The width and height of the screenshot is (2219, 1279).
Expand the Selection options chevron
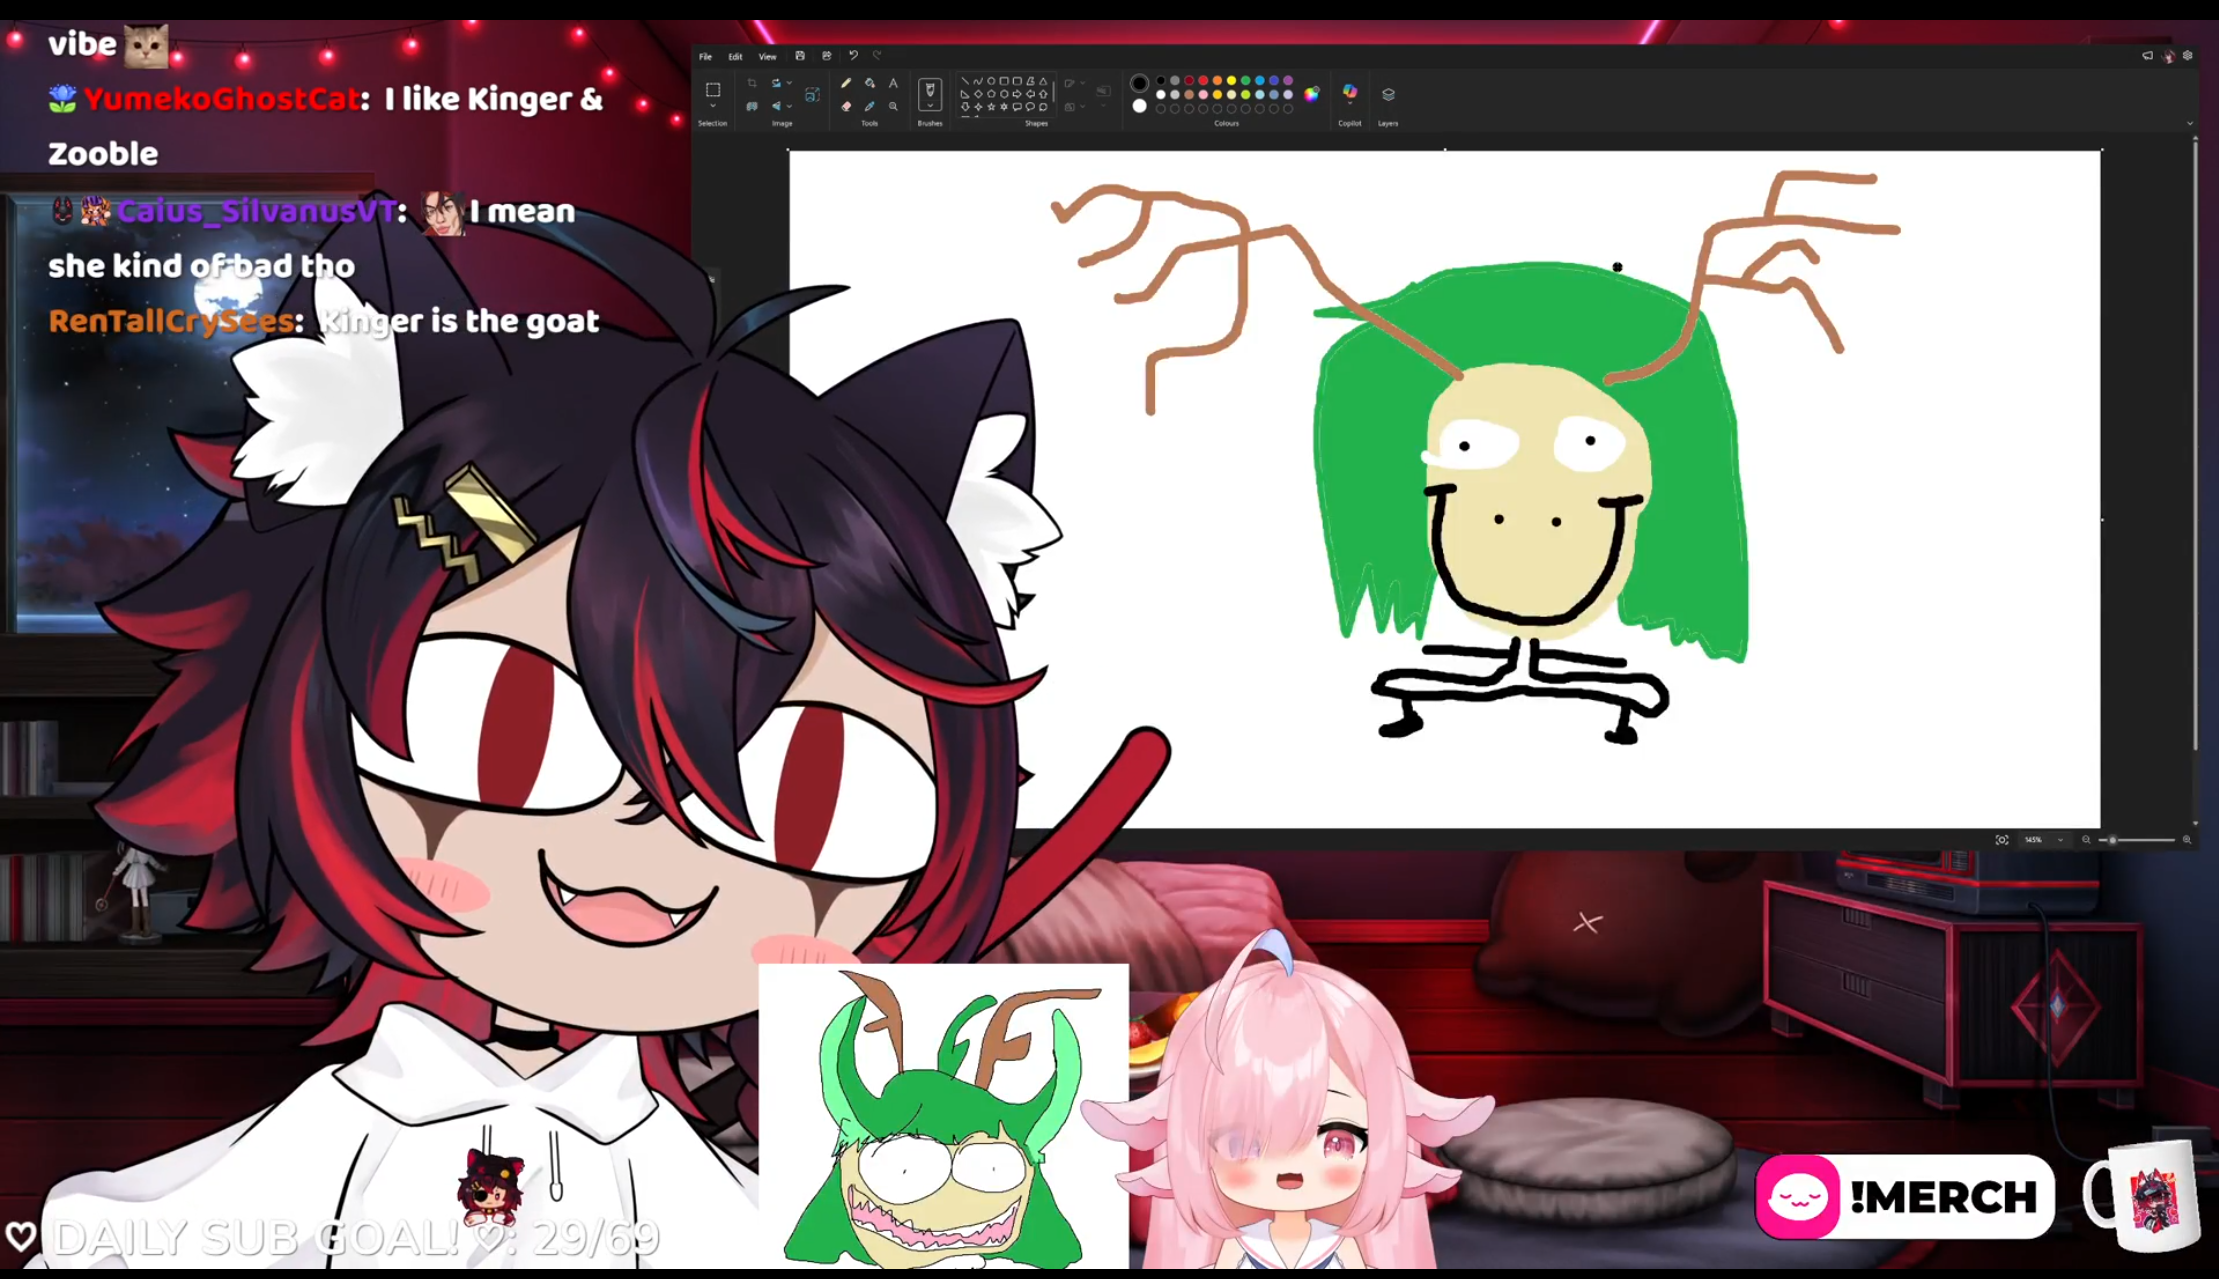coord(713,106)
